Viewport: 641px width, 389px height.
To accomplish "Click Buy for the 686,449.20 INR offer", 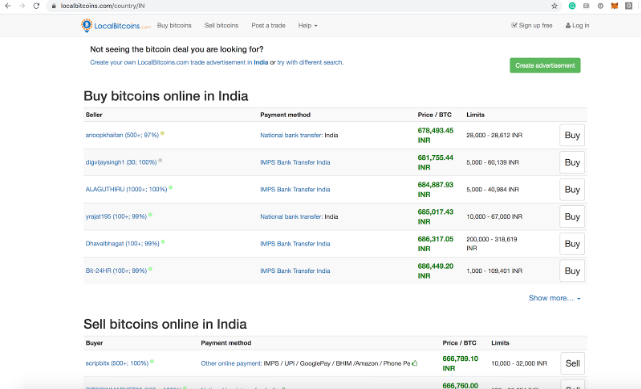I will pos(572,271).
